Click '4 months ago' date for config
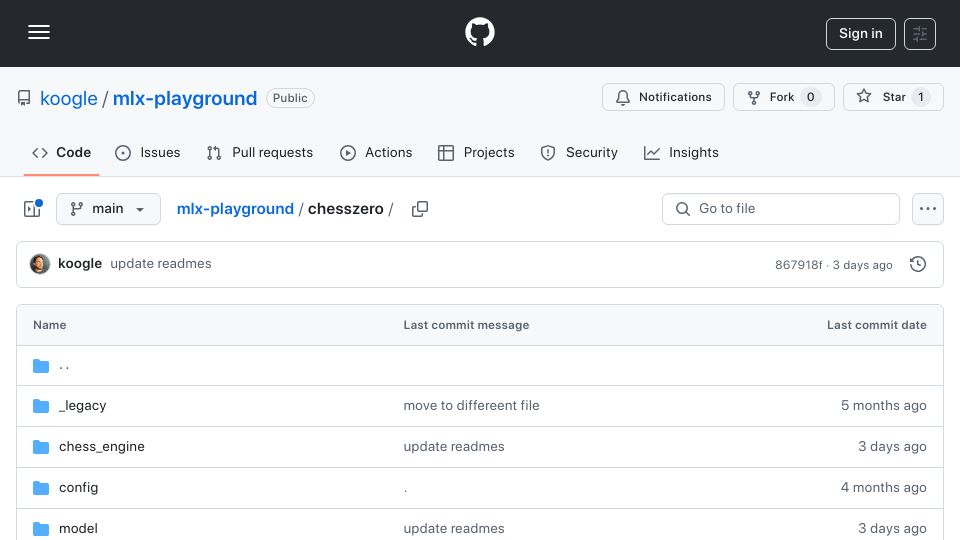The width and height of the screenshot is (960, 540). [883, 487]
